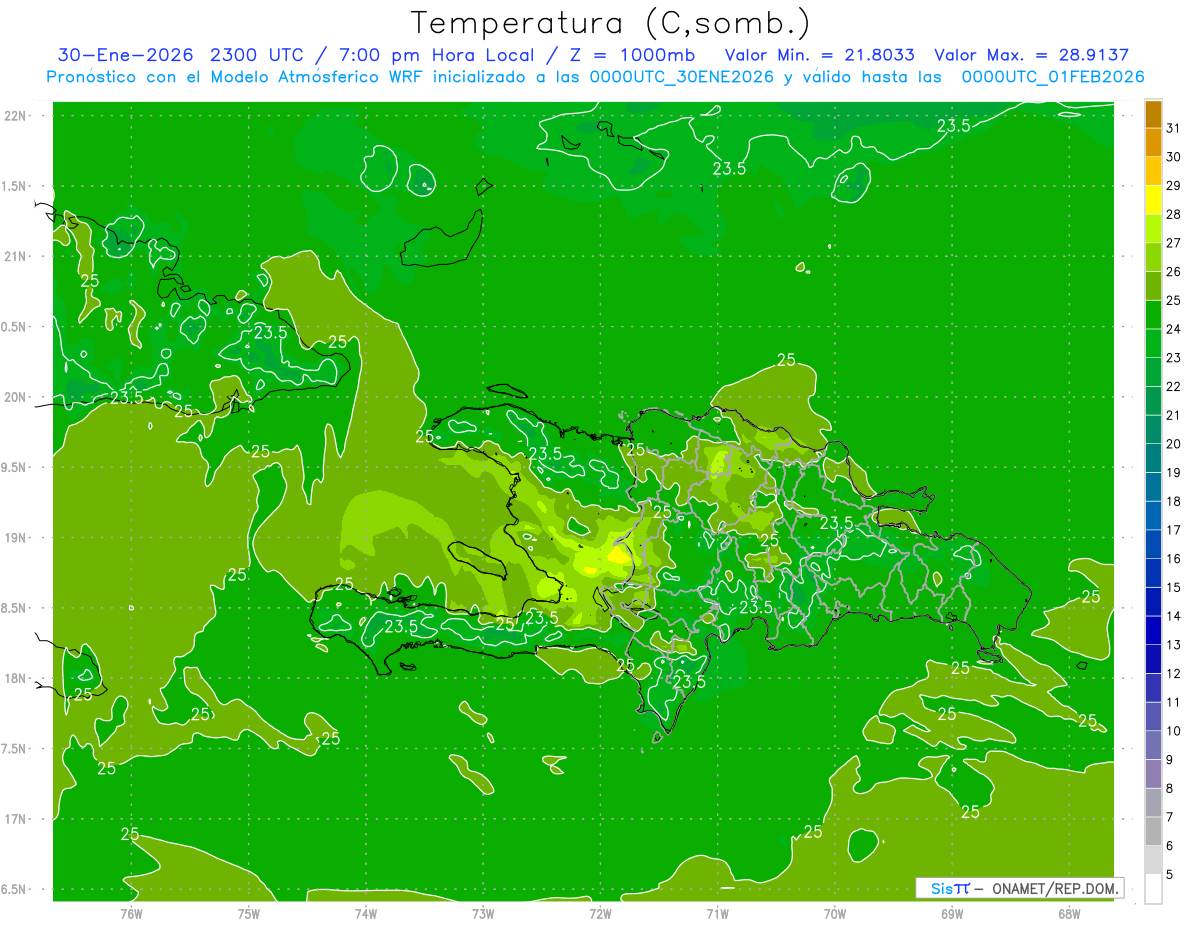Screen dimensions: 1200x927
Task: Click the '31' value on the color legend
Action: coord(1174,128)
